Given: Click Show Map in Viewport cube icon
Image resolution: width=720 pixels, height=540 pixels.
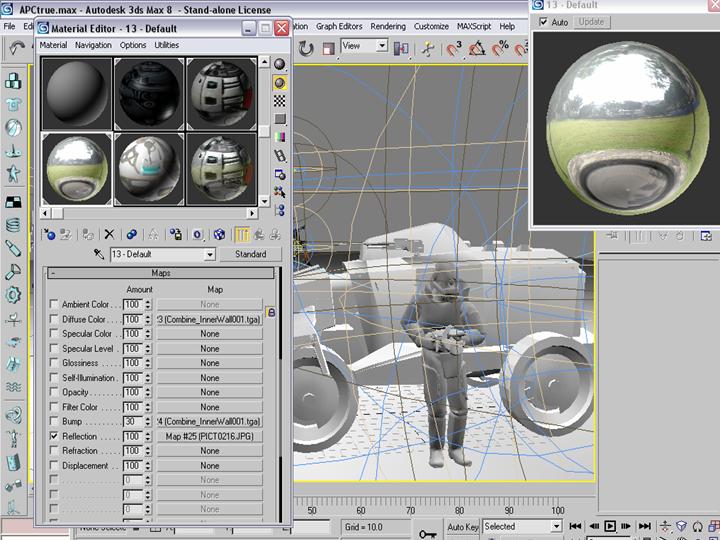Looking at the screenshot, I should click(x=219, y=234).
